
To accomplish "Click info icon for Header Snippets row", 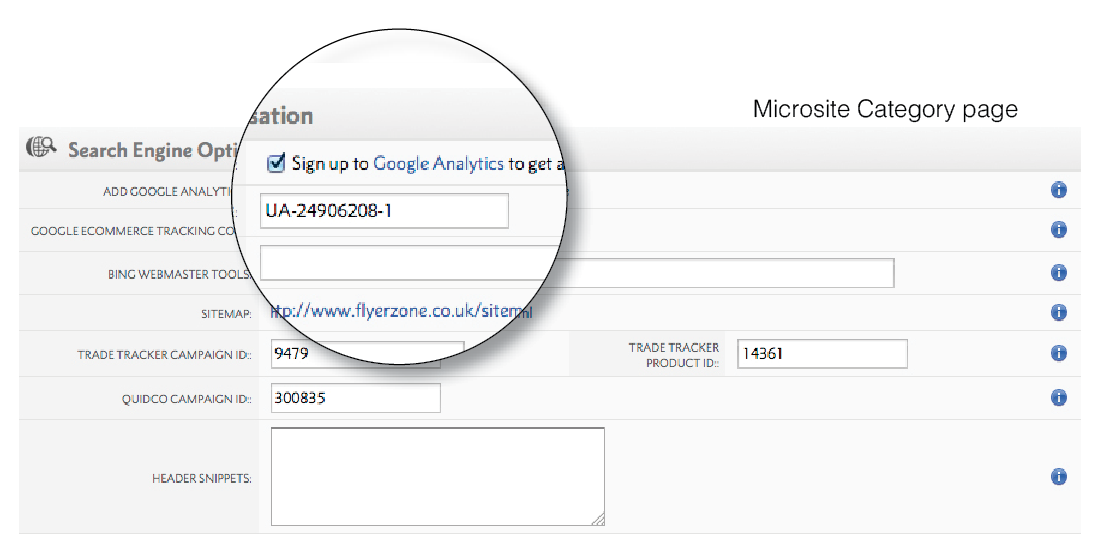I will click(1058, 477).
